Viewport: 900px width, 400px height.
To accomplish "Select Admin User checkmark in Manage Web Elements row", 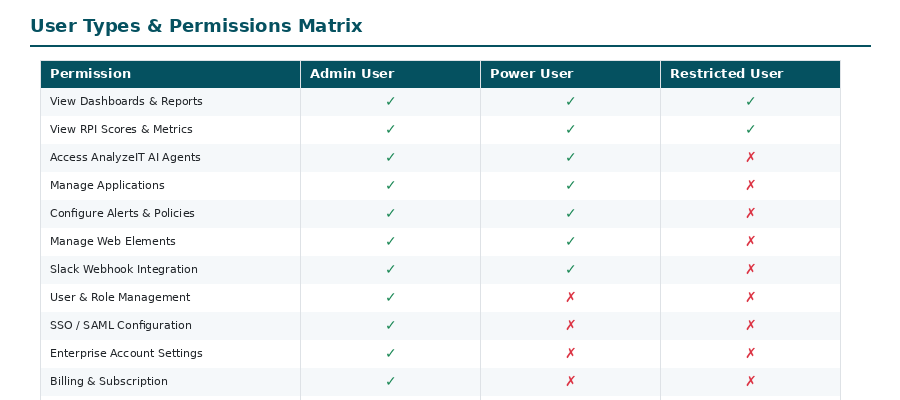I will (390, 242).
